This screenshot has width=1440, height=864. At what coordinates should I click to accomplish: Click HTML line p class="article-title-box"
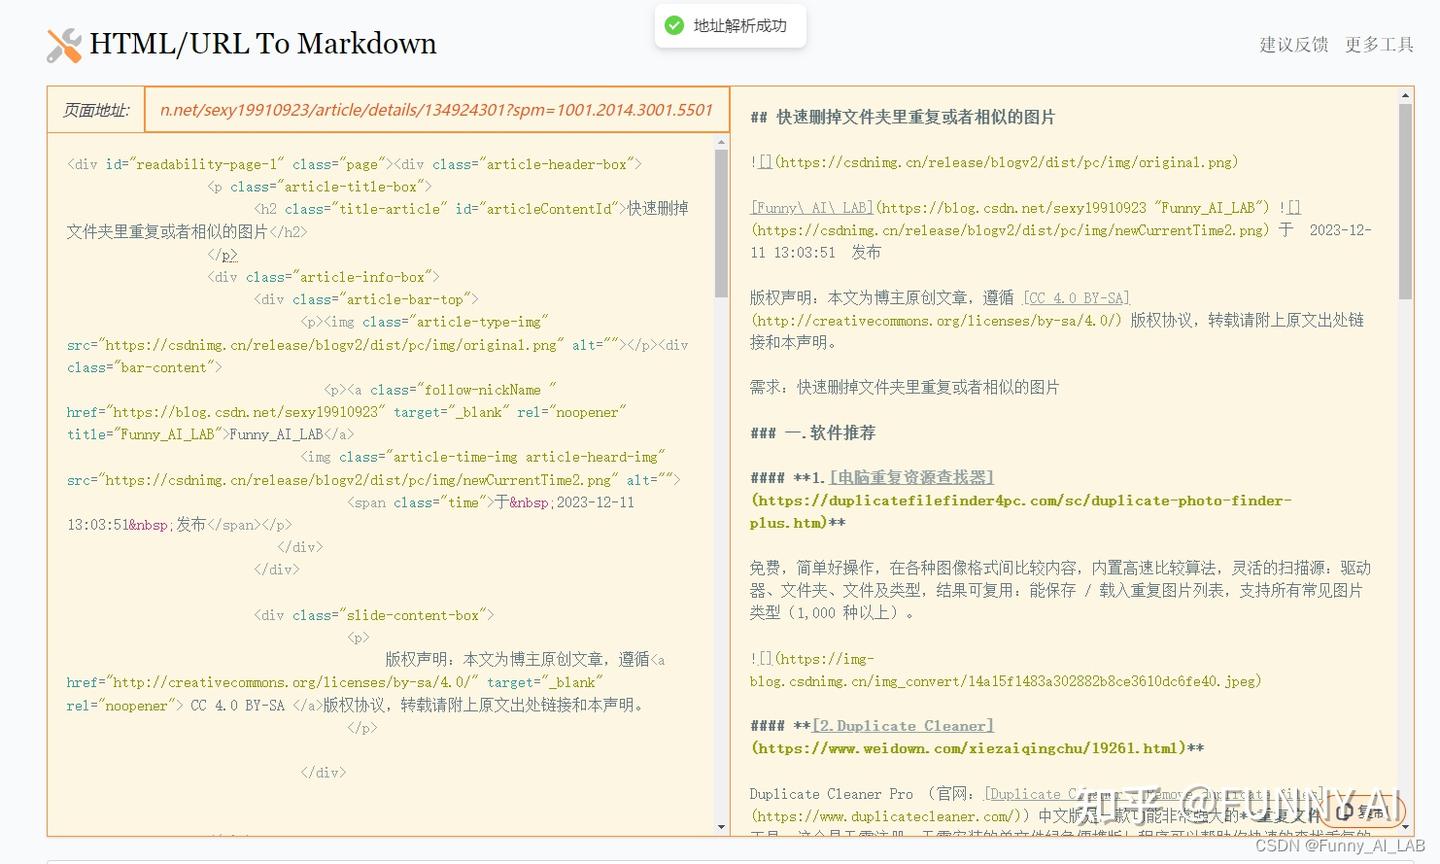click(320, 187)
